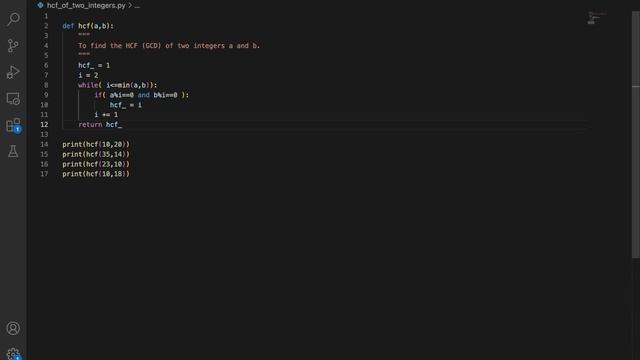The height and width of the screenshot is (360, 640).
Task: Click the 'i = 2' assignment line
Action: coord(88,75)
